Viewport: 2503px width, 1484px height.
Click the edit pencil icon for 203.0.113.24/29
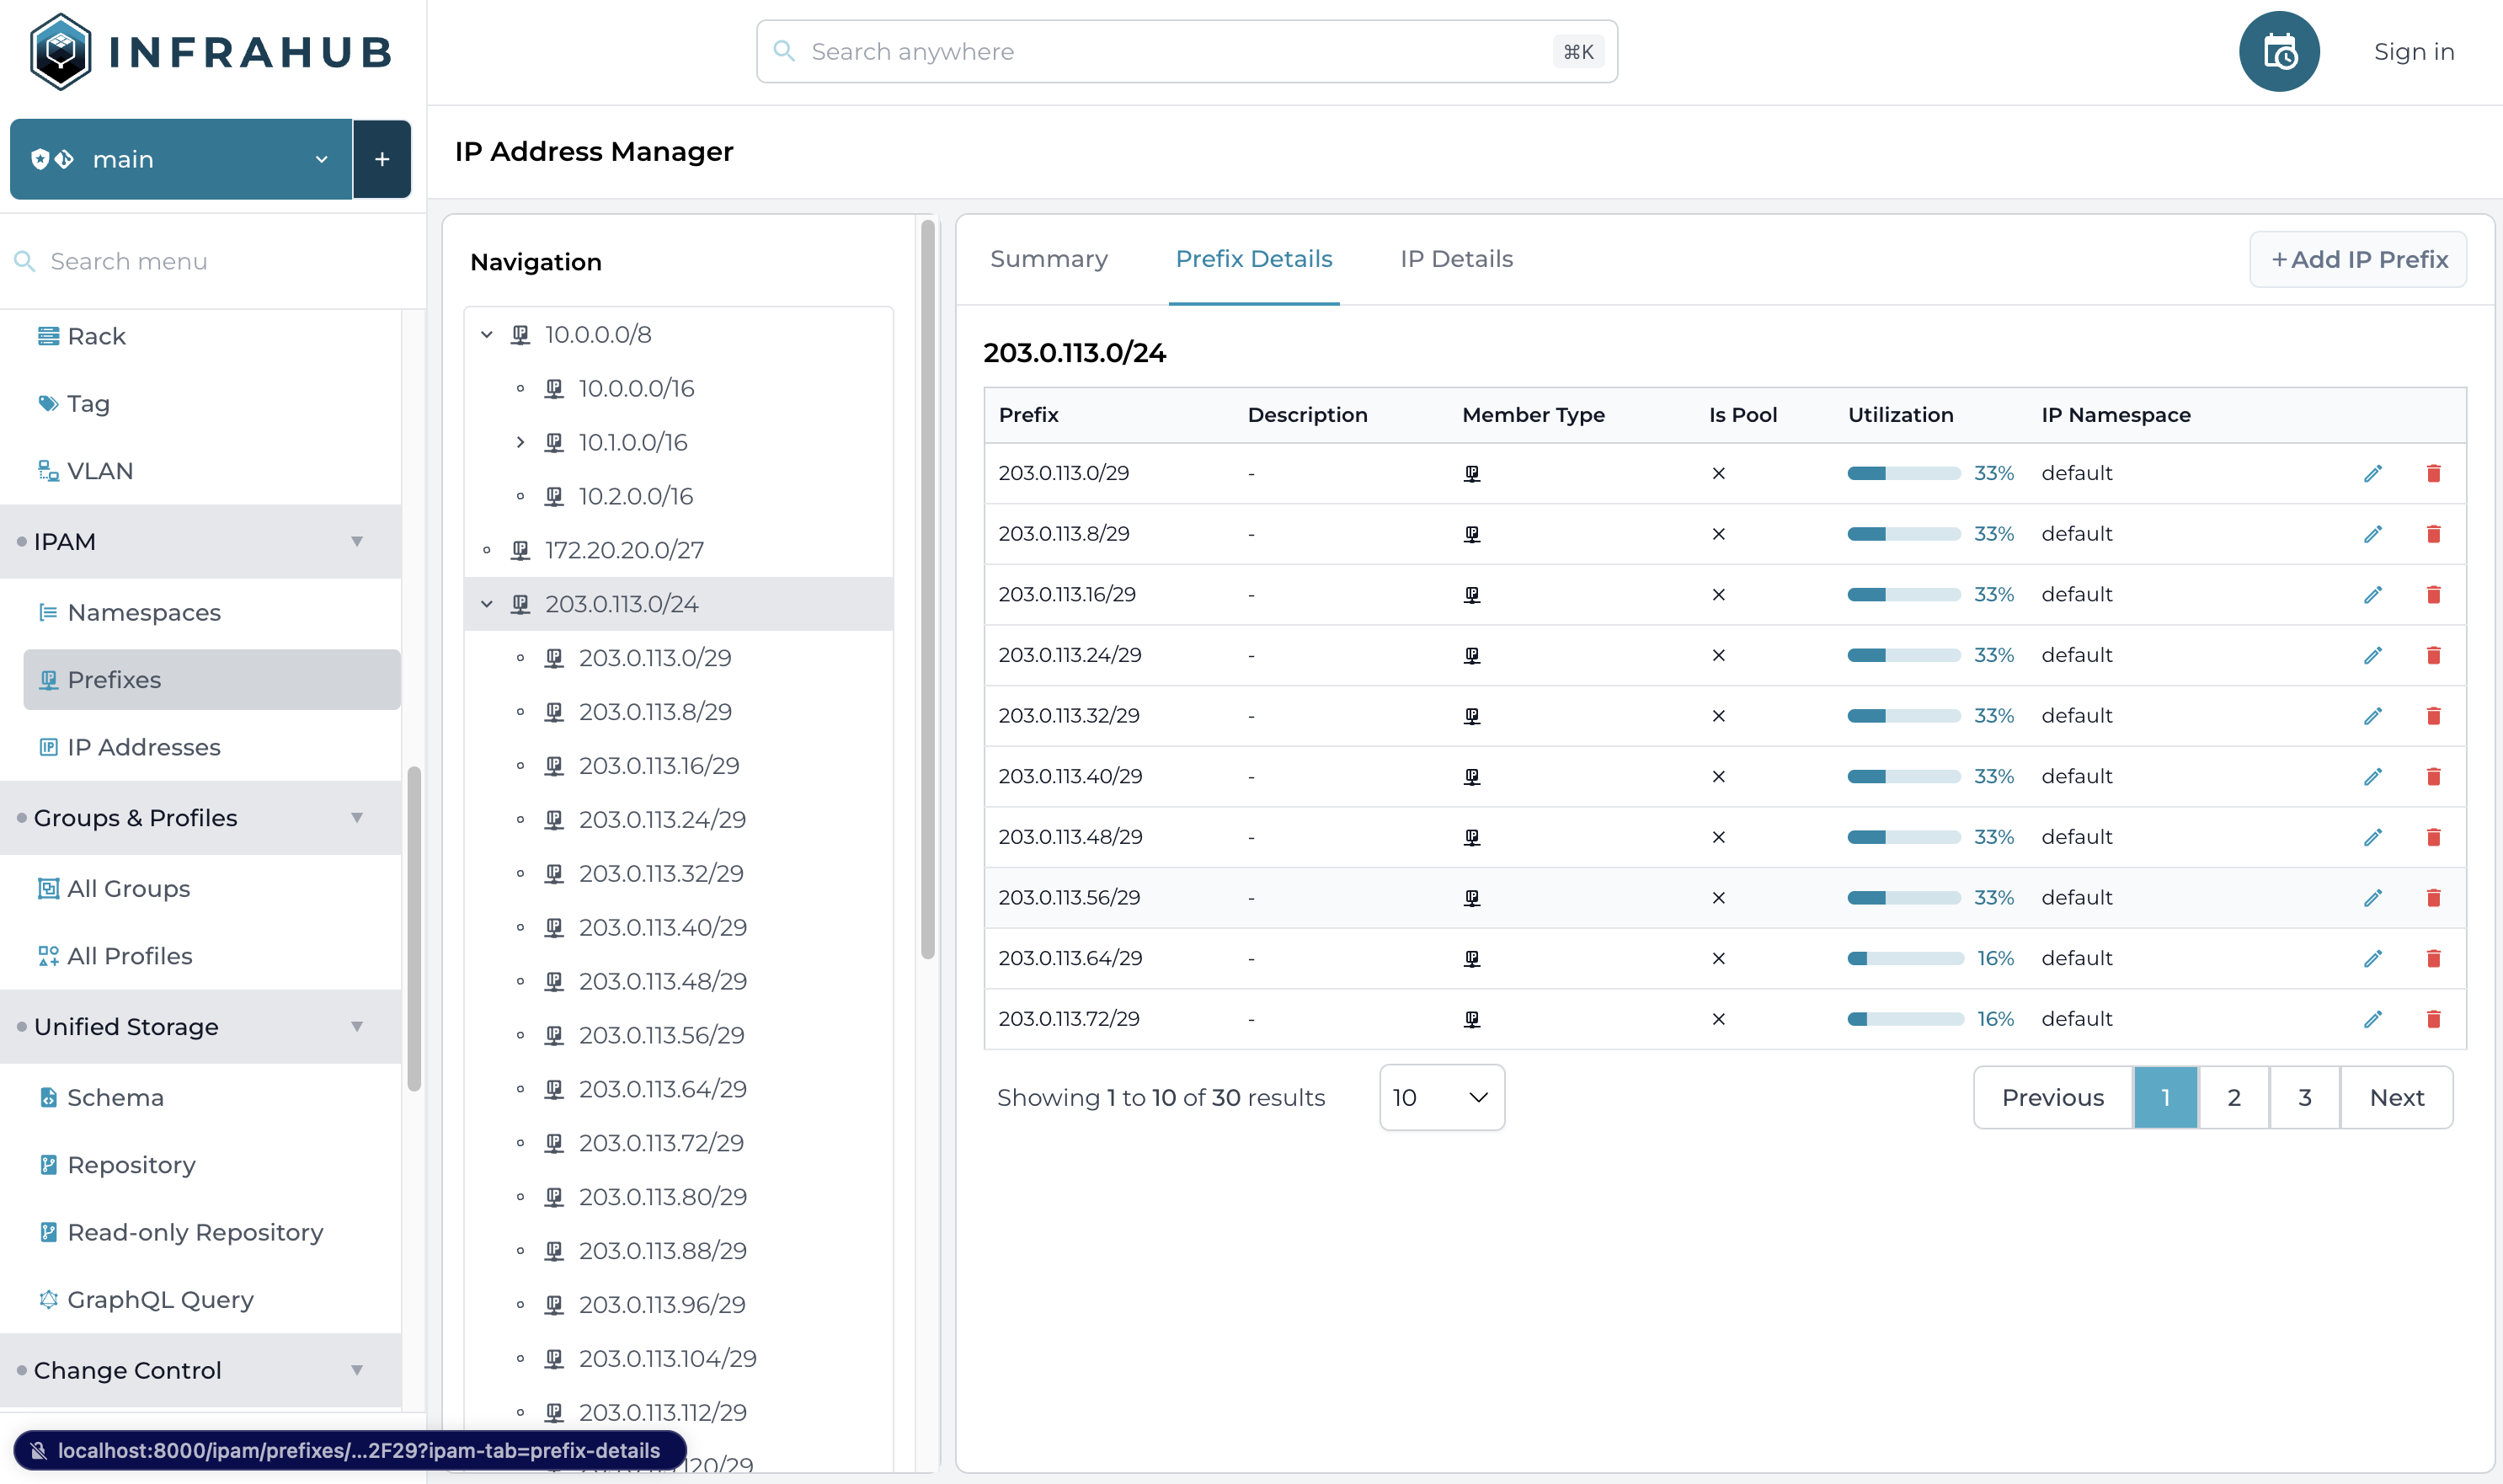(2374, 654)
